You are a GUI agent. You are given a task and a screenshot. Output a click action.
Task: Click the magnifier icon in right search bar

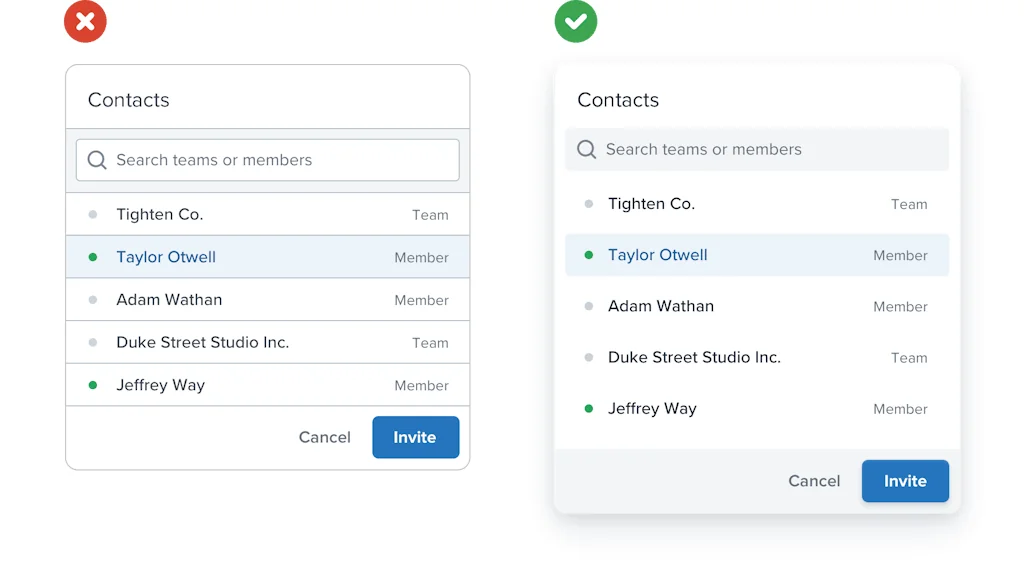coord(586,149)
